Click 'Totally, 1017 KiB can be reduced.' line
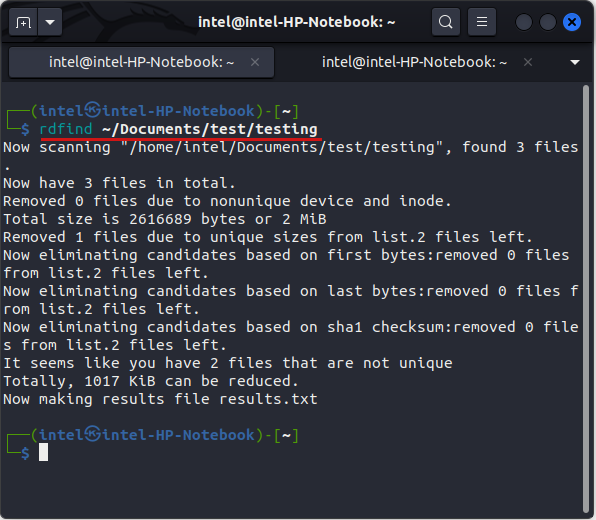Screen dimensions: 596x520 click(151, 381)
